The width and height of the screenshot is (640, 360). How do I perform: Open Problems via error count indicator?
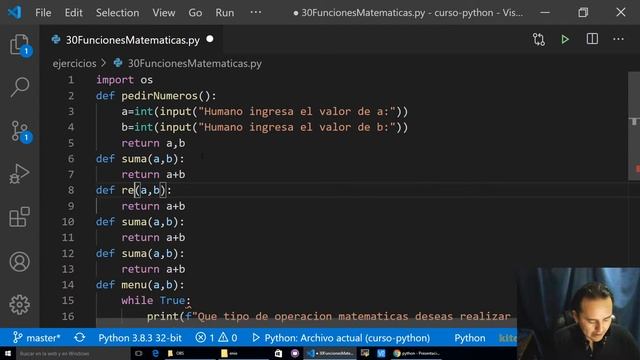204,338
